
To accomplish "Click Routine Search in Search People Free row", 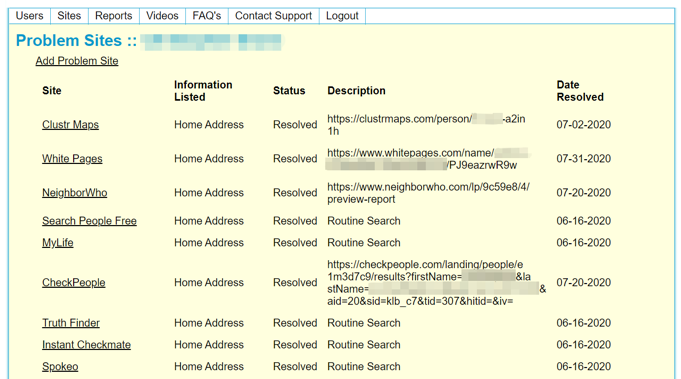I will [x=364, y=221].
